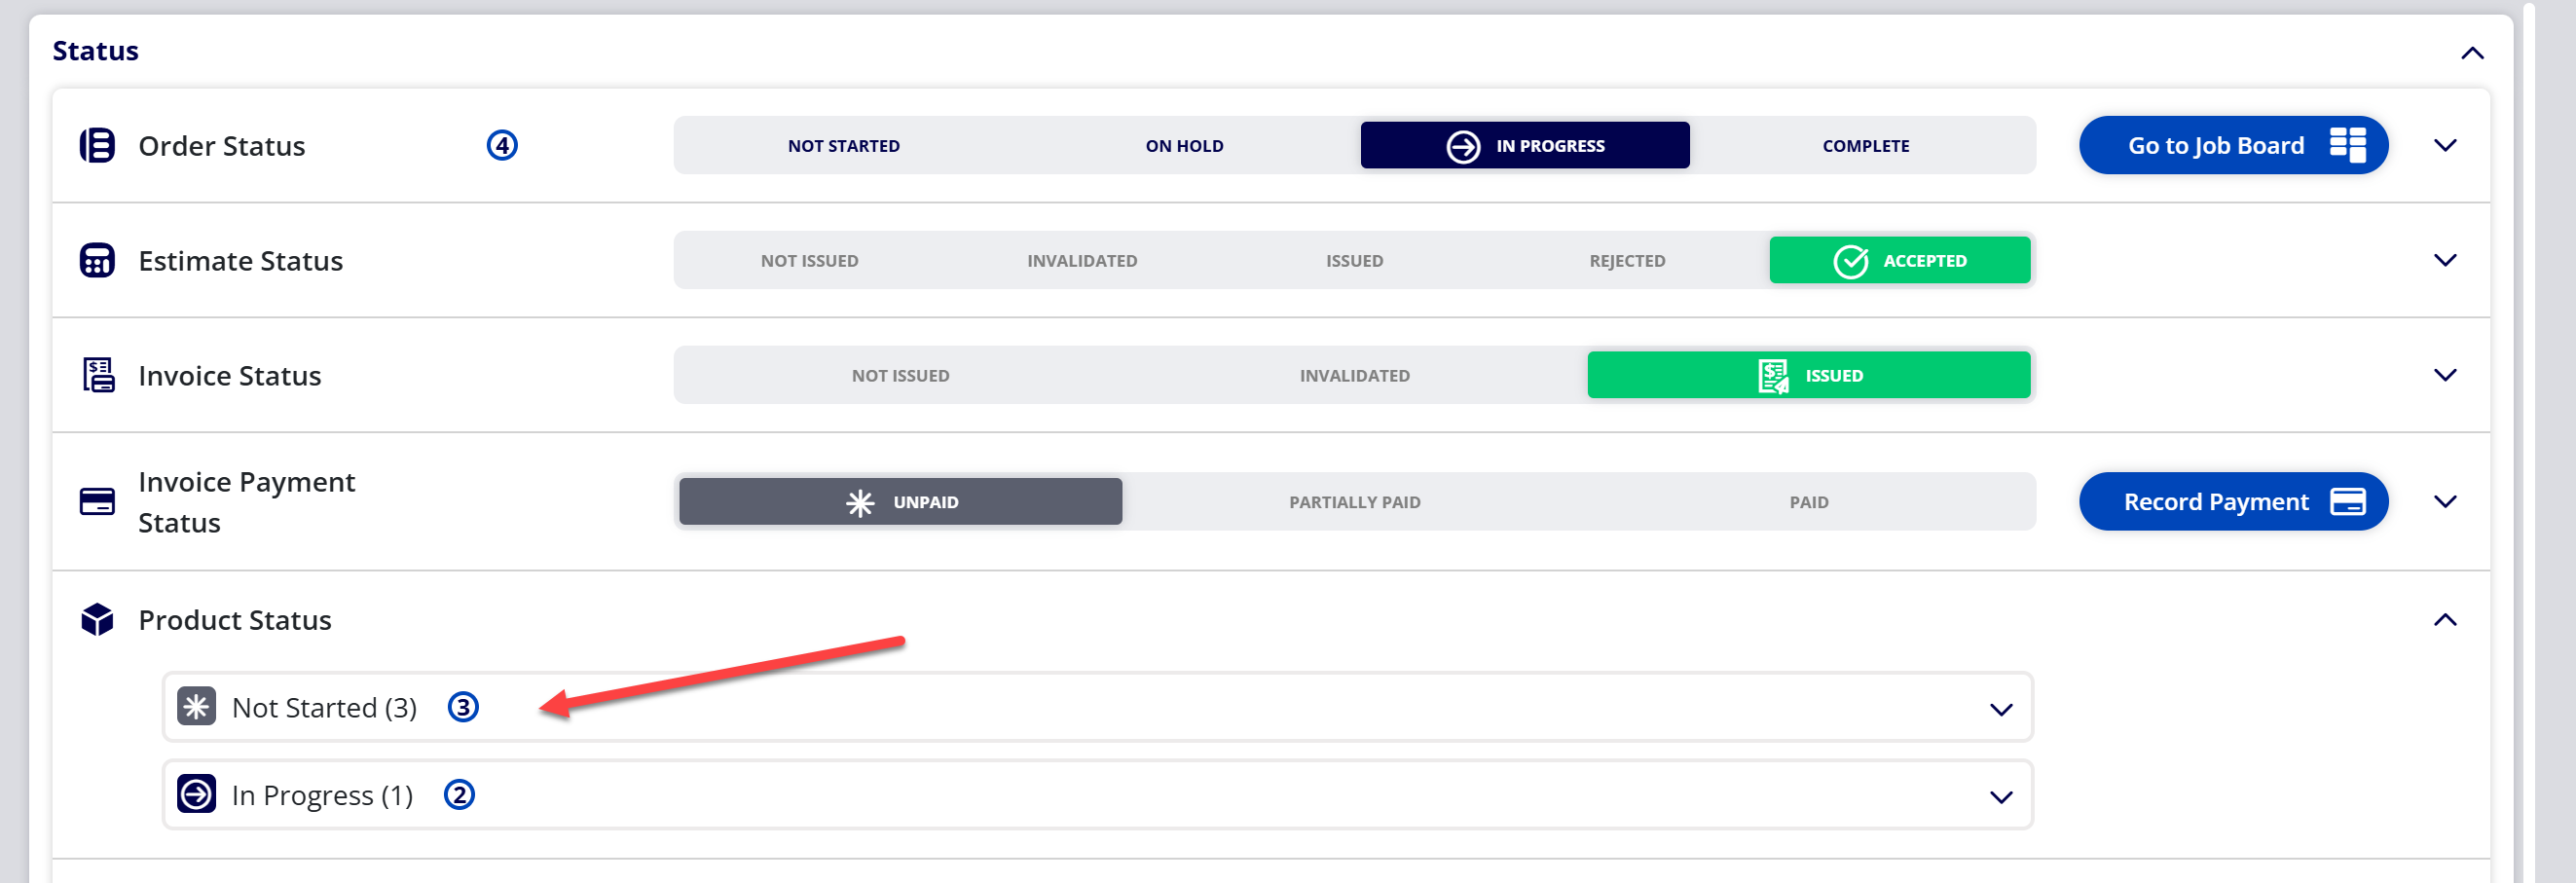
Task: Click the Invoice Status document icon
Action: pos(97,375)
